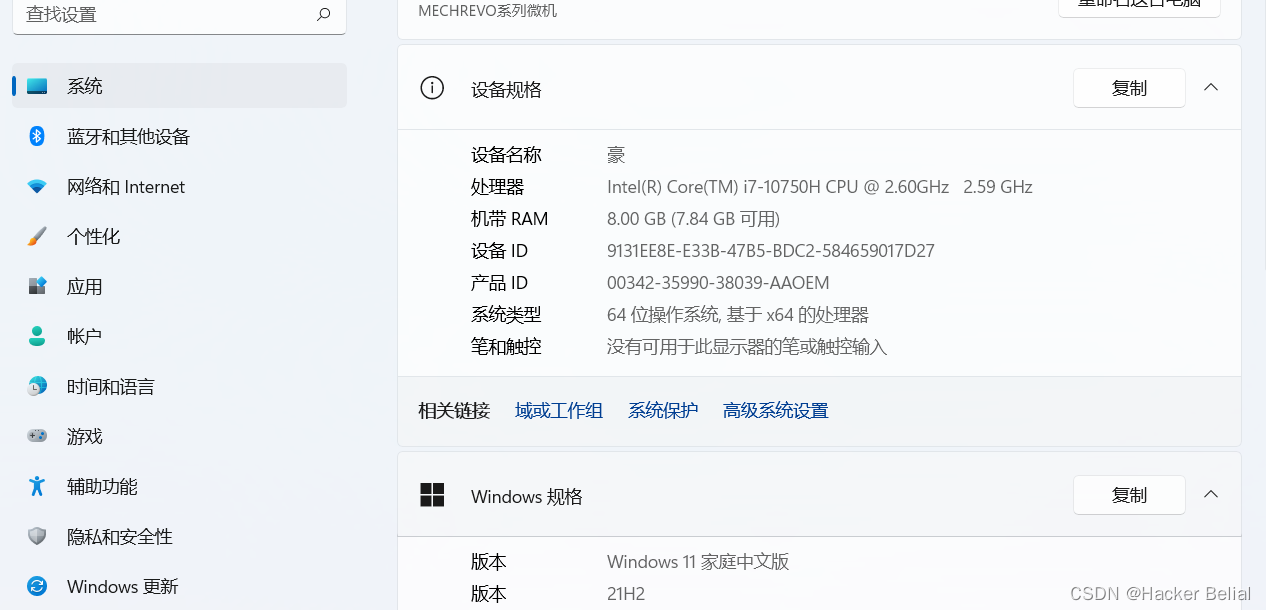Click the 21H2 version value
The height and width of the screenshot is (610, 1266).
[626, 594]
